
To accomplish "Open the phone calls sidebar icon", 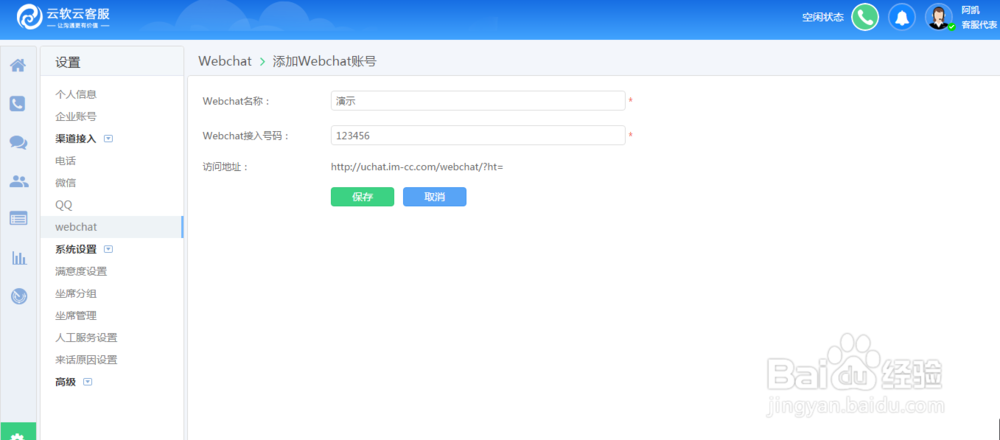I will [18, 104].
